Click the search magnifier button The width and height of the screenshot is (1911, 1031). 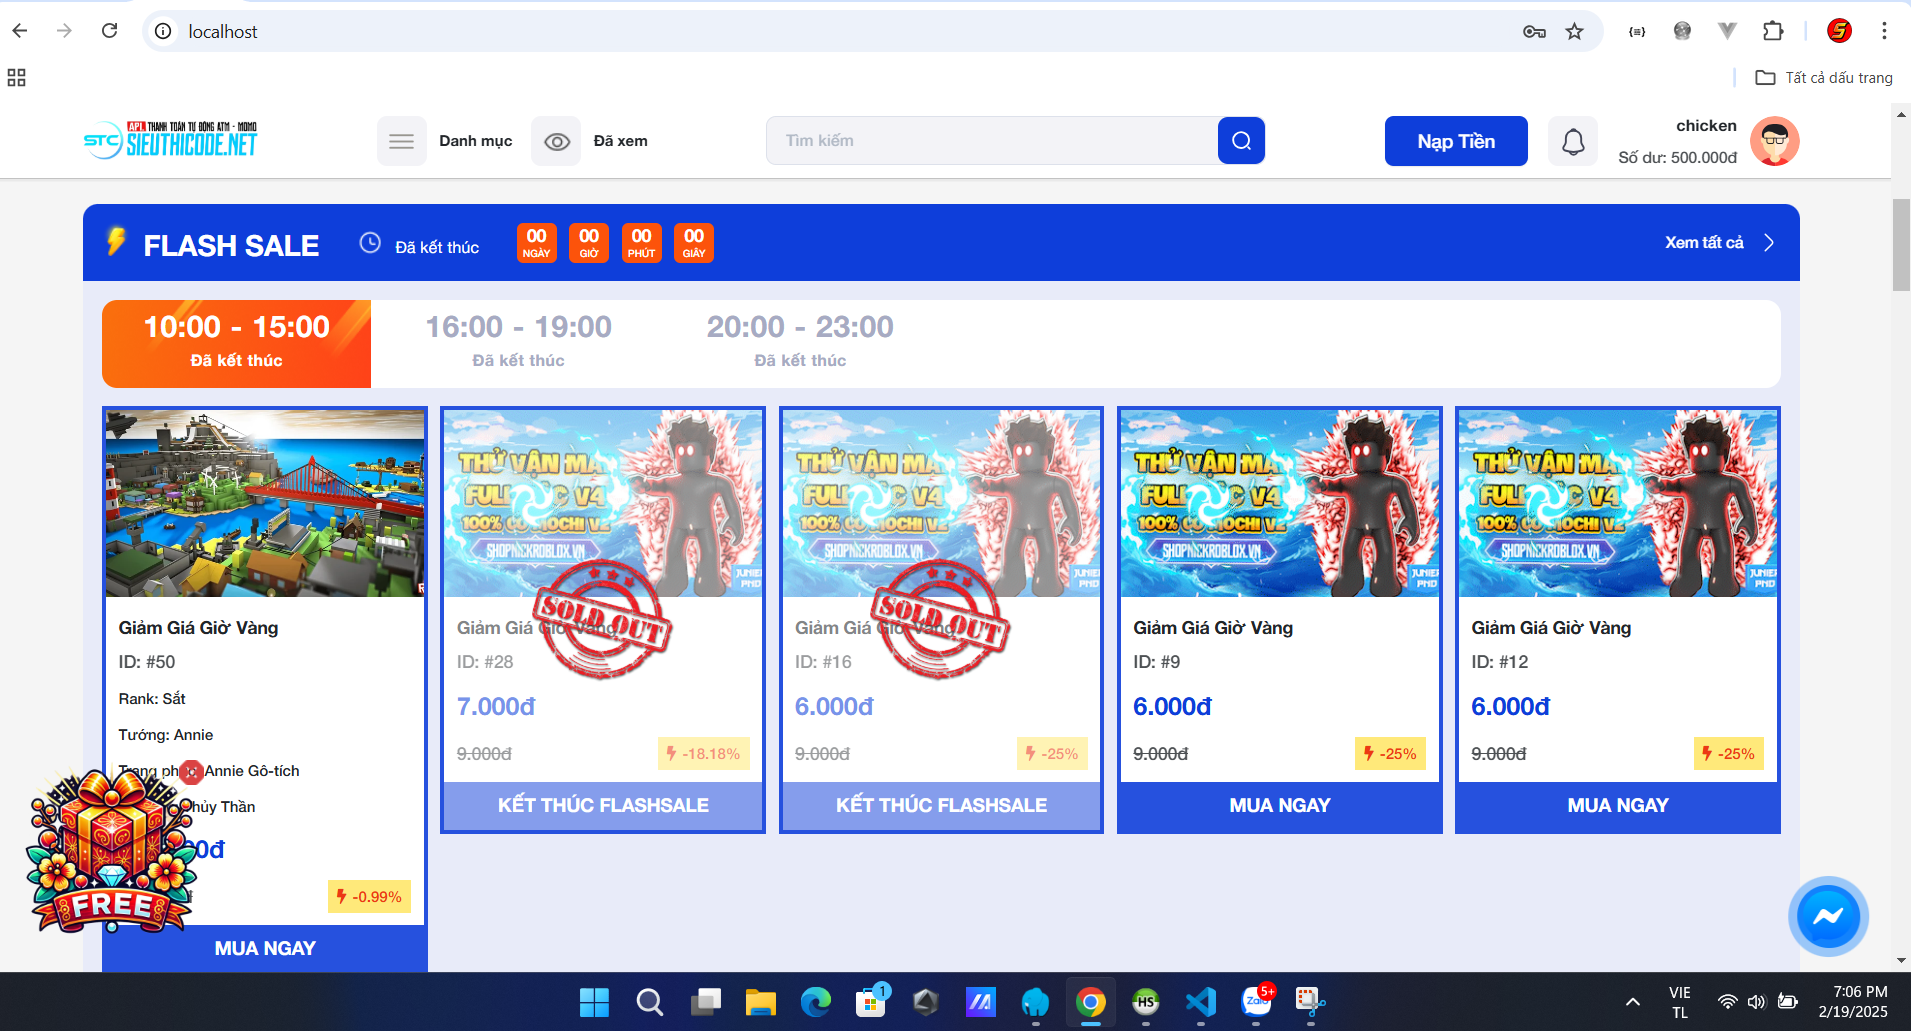tap(1241, 141)
